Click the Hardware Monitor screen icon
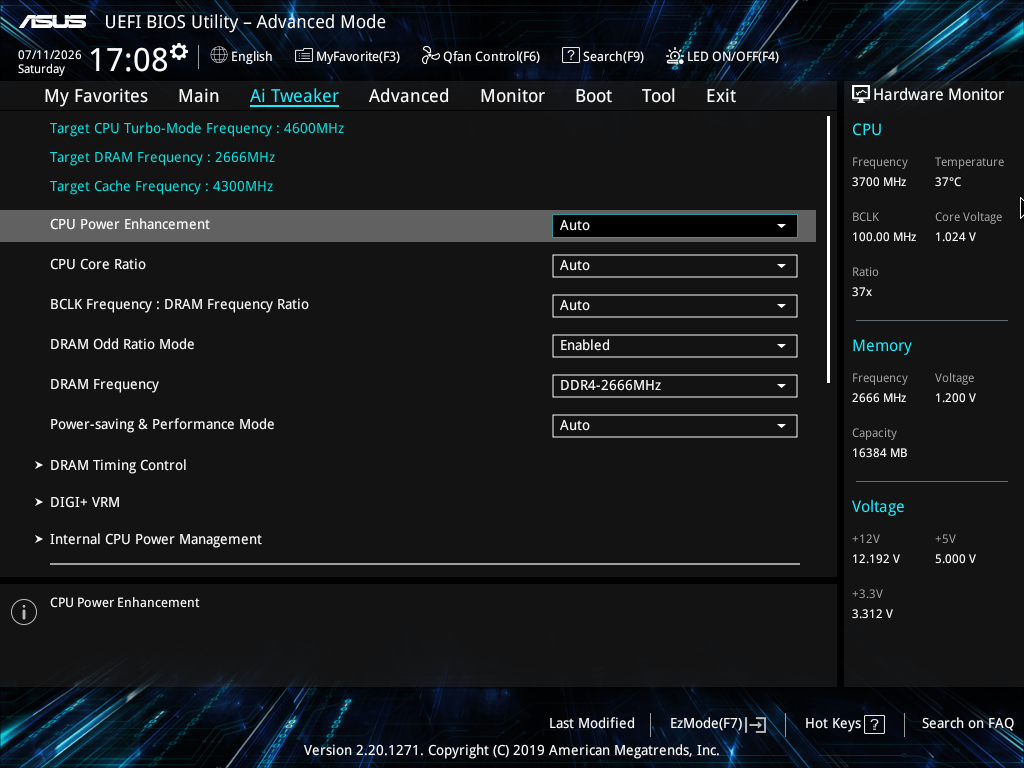 point(861,95)
